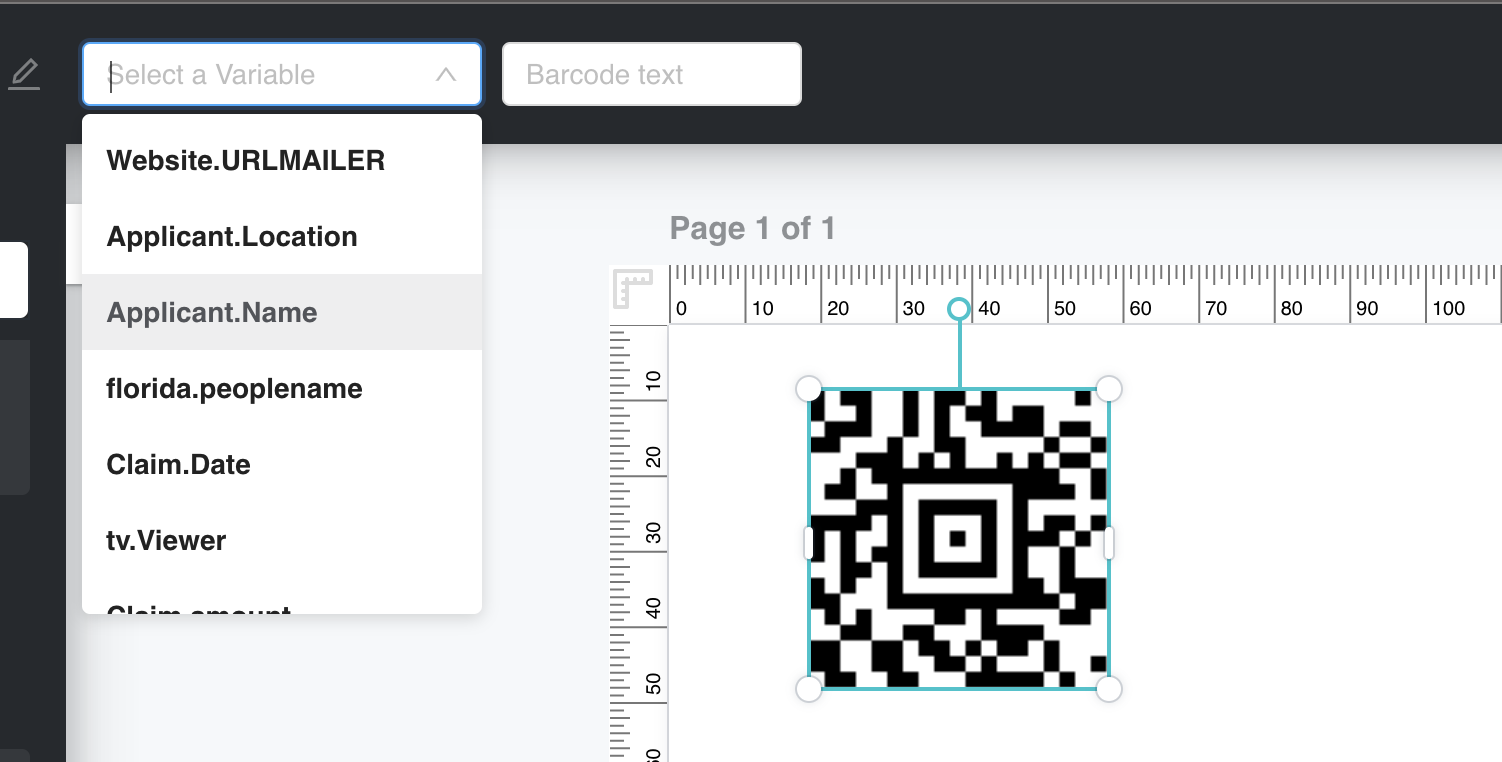This screenshot has height=762, width=1502.
Task: Collapse the variable list using the chevron
Action: coord(446,75)
